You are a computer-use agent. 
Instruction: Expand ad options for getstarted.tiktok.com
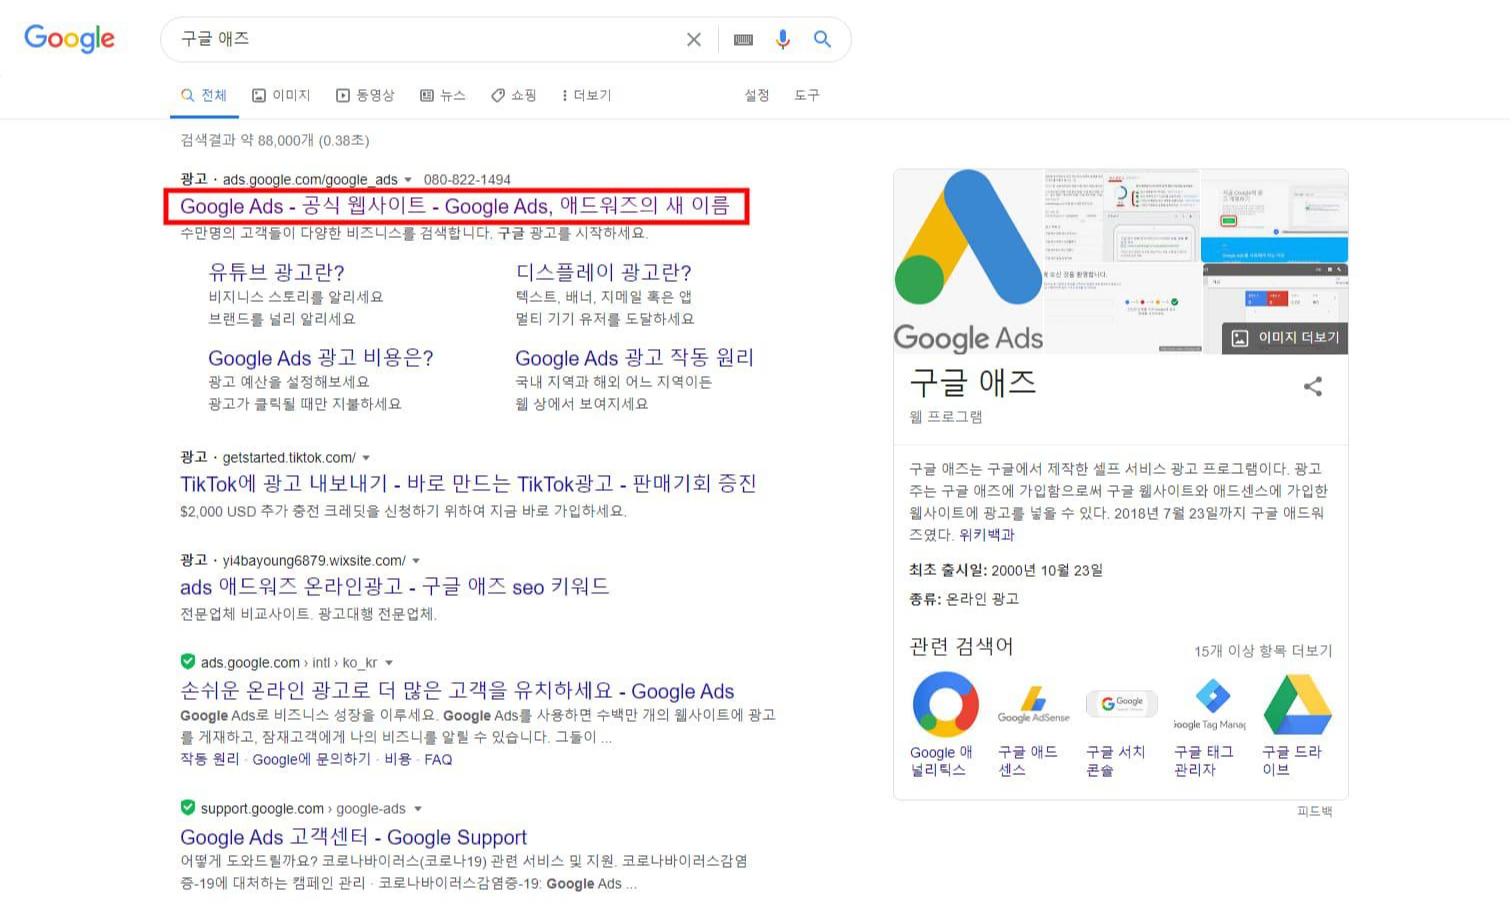366,458
